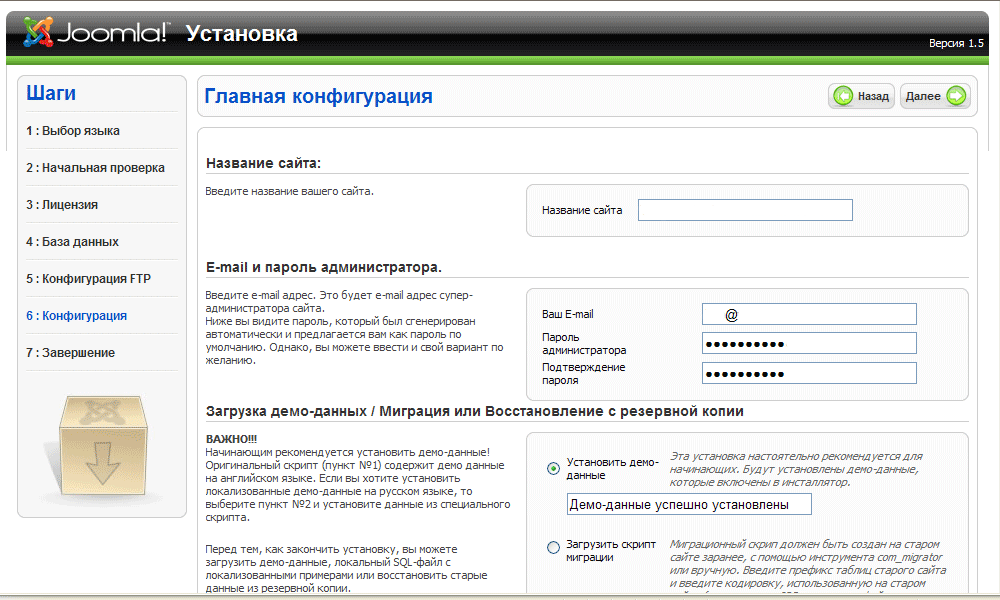Open step 5 Конфигурация FTP
The width and height of the screenshot is (1000, 600).
click(x=88, y=279)
